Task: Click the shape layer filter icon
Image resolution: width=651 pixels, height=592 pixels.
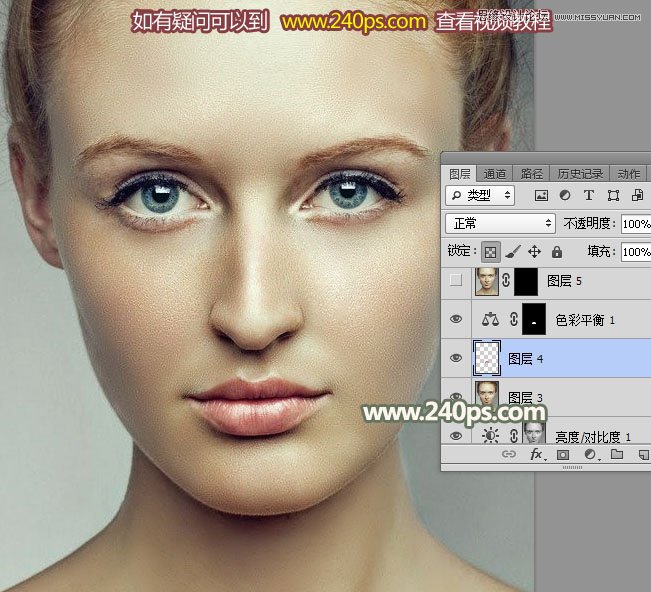Action: coord(612,195)
